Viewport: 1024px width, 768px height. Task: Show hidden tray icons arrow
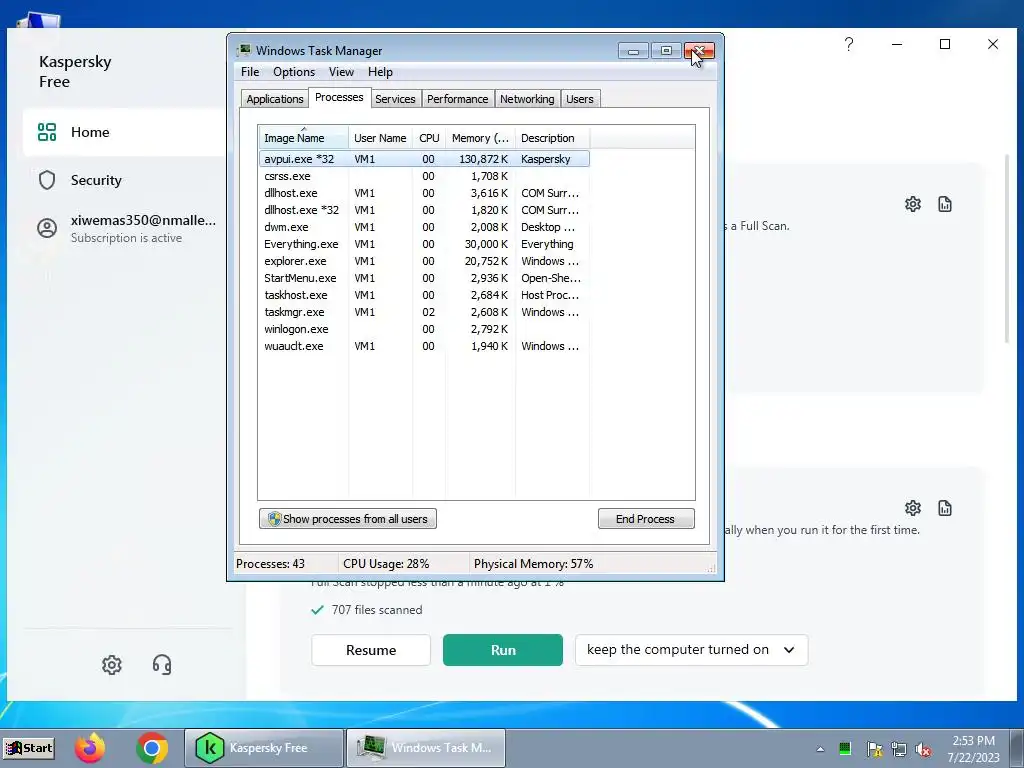820,749
